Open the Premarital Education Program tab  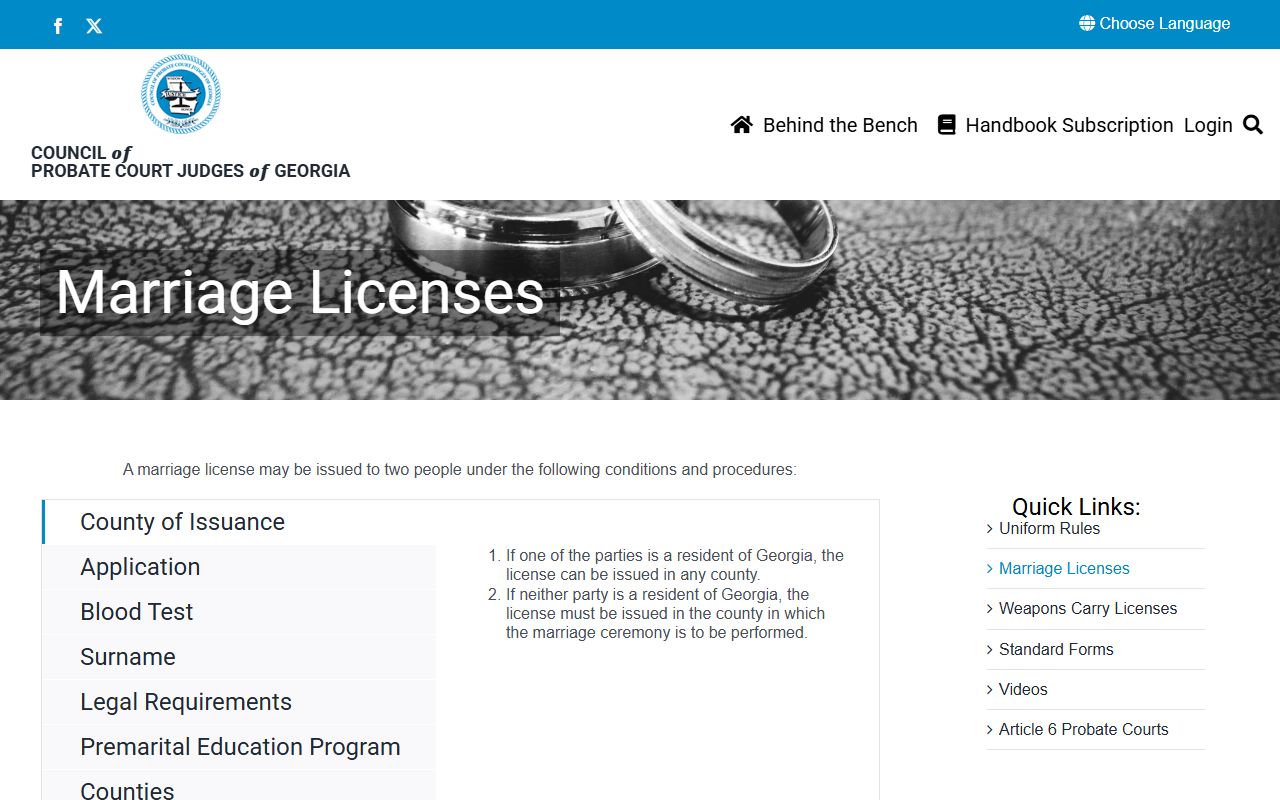(240, 747)
